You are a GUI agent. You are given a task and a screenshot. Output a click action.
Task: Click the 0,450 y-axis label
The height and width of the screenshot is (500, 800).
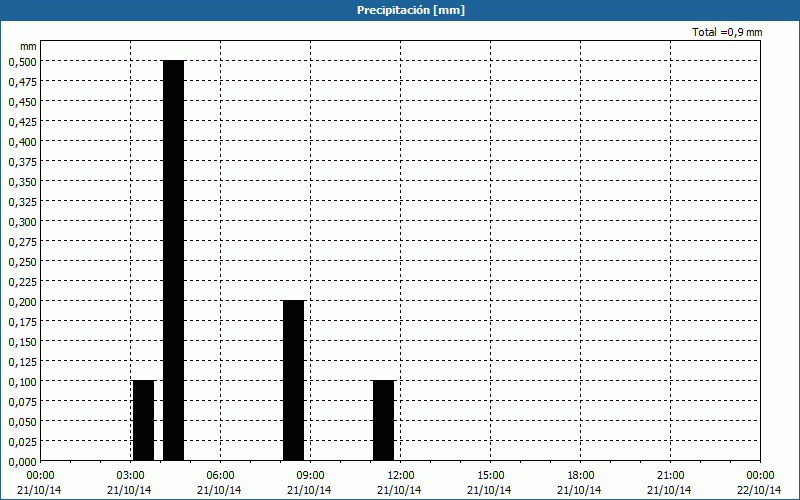pos(22,102)
